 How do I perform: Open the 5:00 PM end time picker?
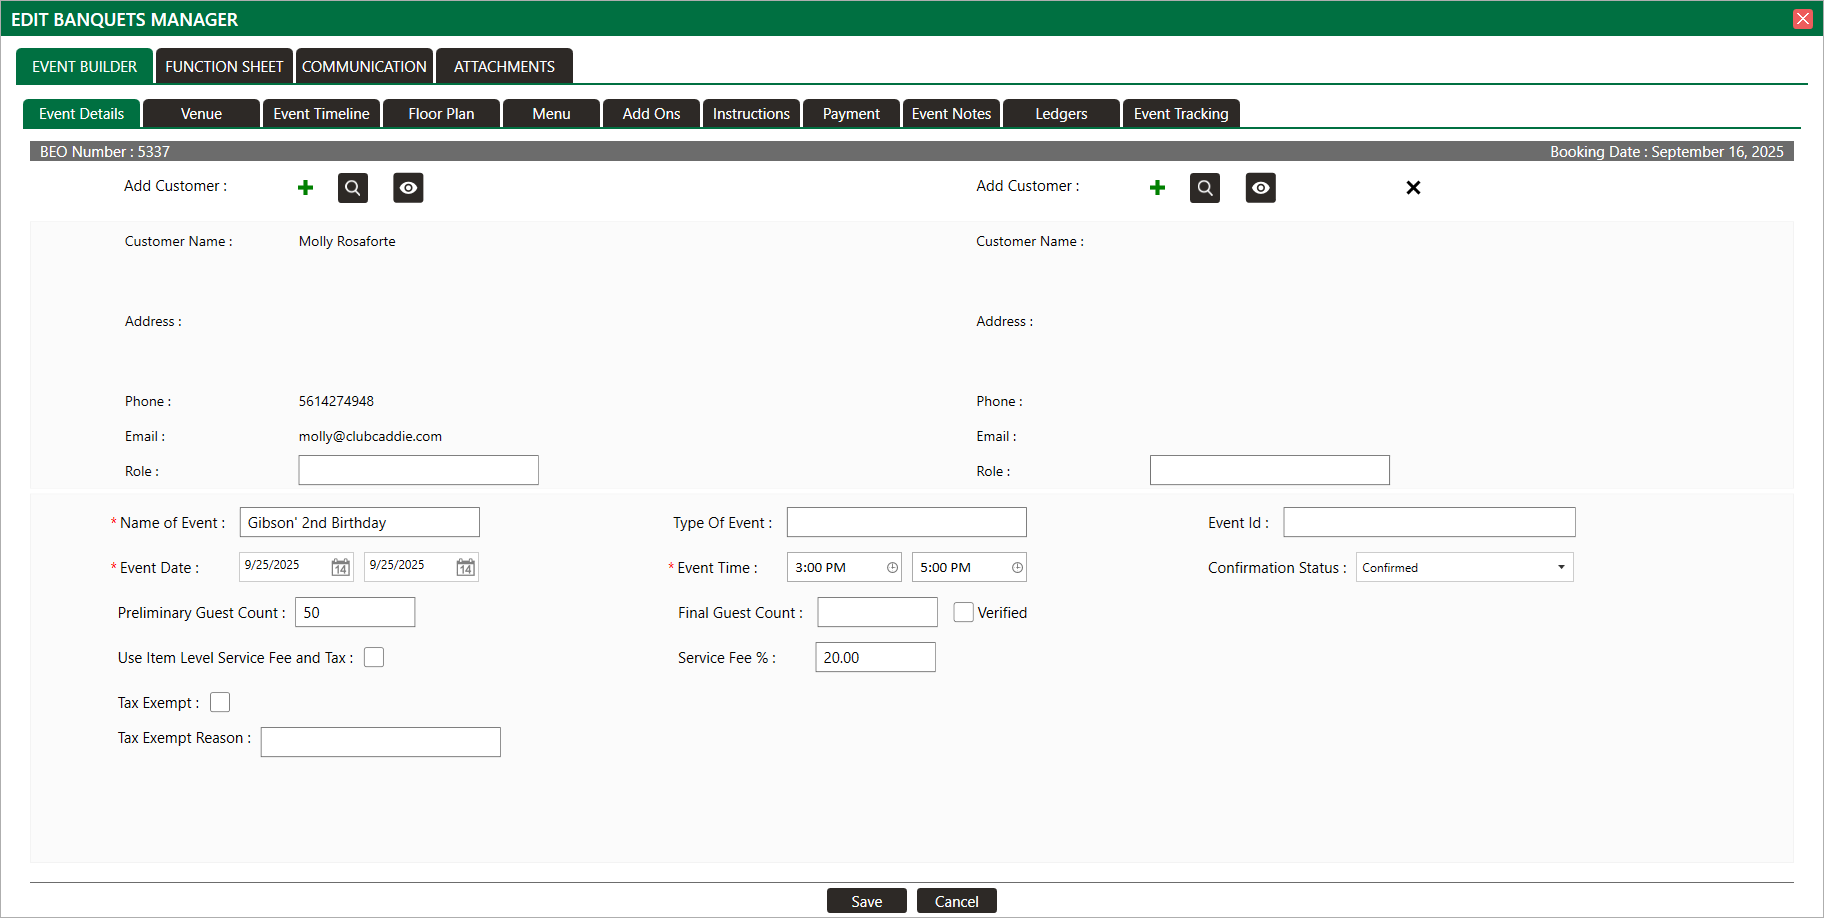1017,567
